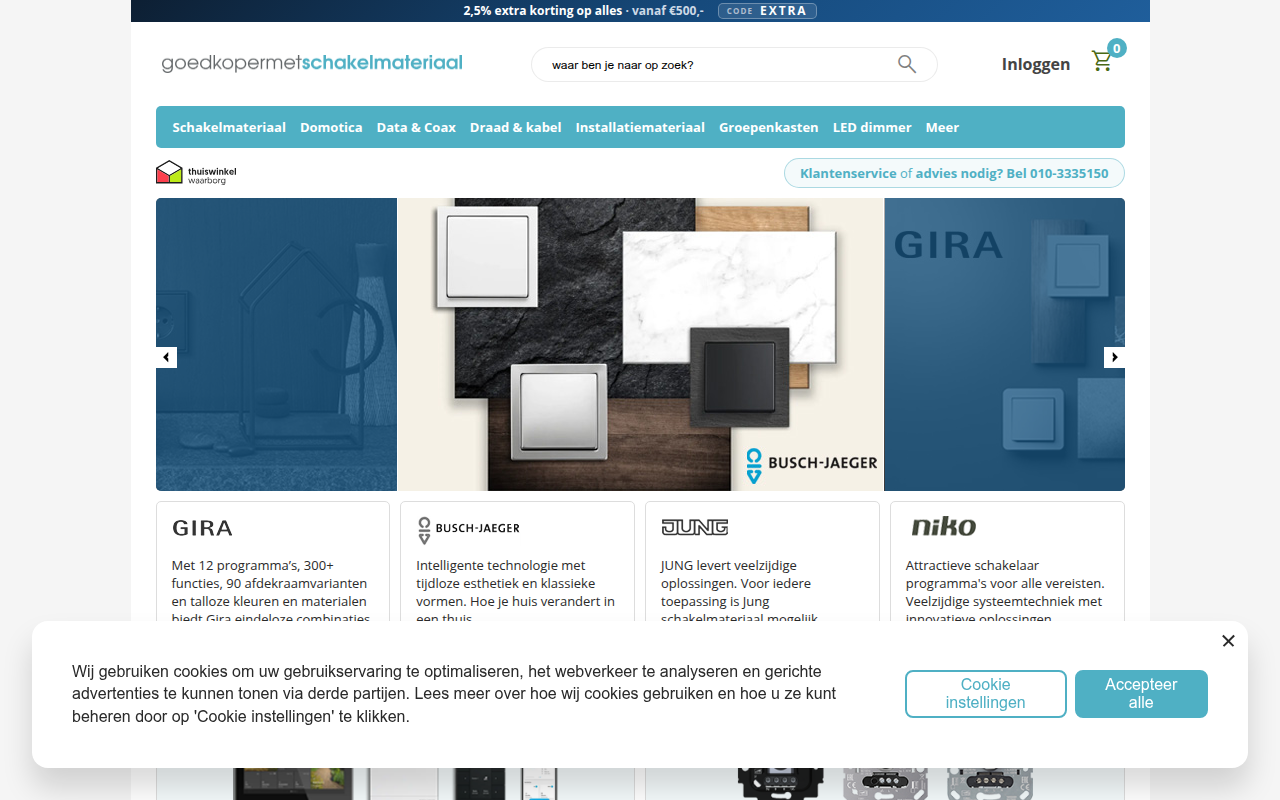Click the Busch-Jaeger banner image
Screen dimensions: 1280x800
641,344
